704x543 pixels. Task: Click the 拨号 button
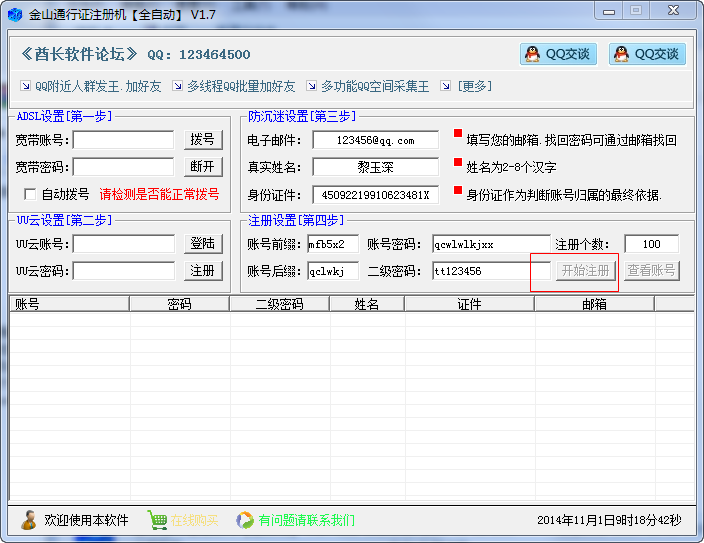203,140
